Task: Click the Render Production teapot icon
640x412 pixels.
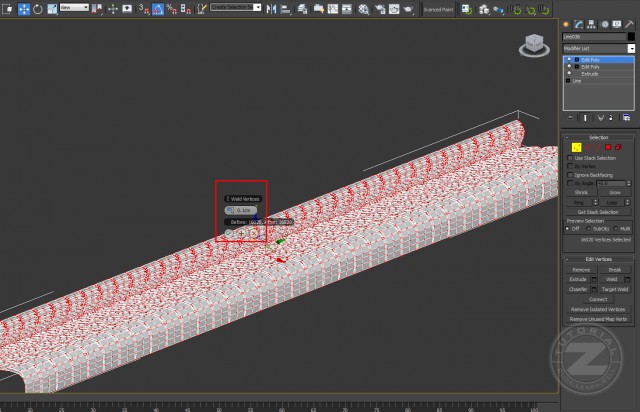Action: click(408, 9)
